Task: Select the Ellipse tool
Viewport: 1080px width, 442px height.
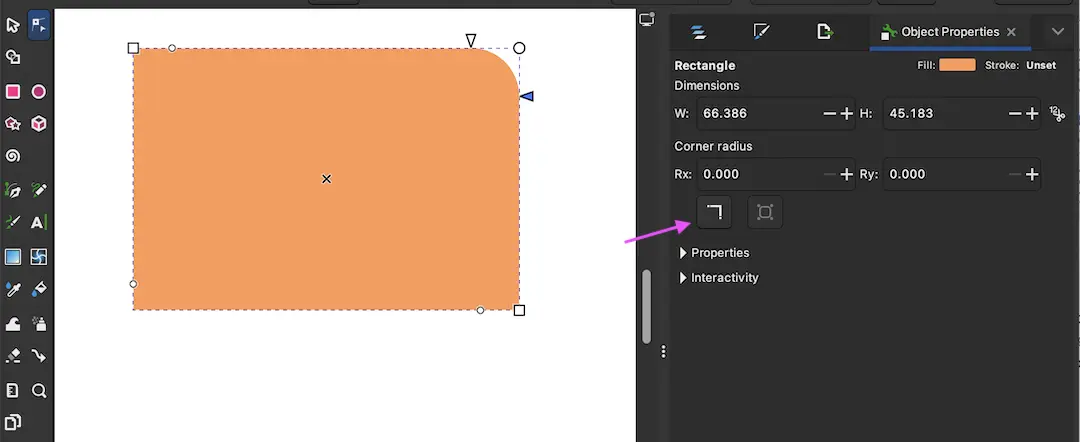Action: tap(39, 92)
